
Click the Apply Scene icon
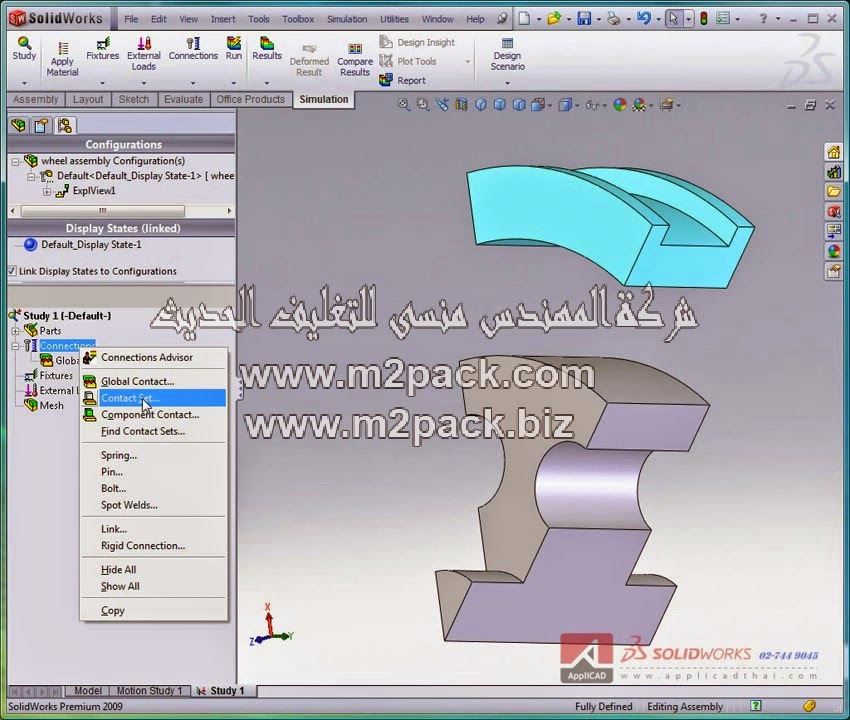[639, 105]
